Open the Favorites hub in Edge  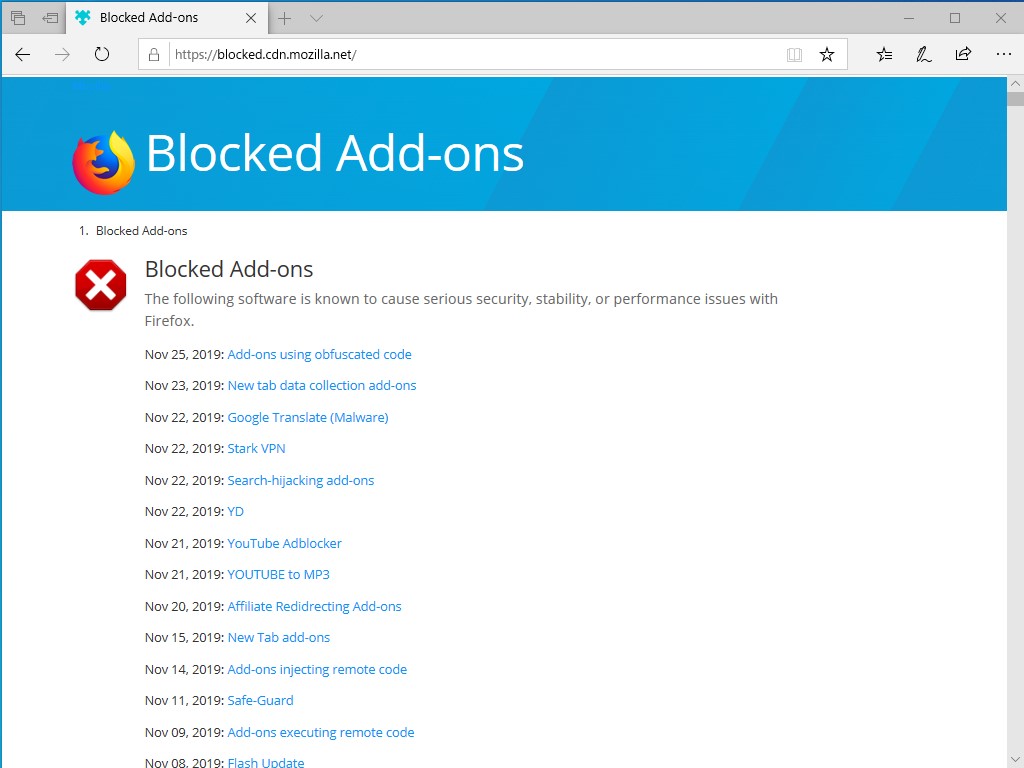coord(884,55)
